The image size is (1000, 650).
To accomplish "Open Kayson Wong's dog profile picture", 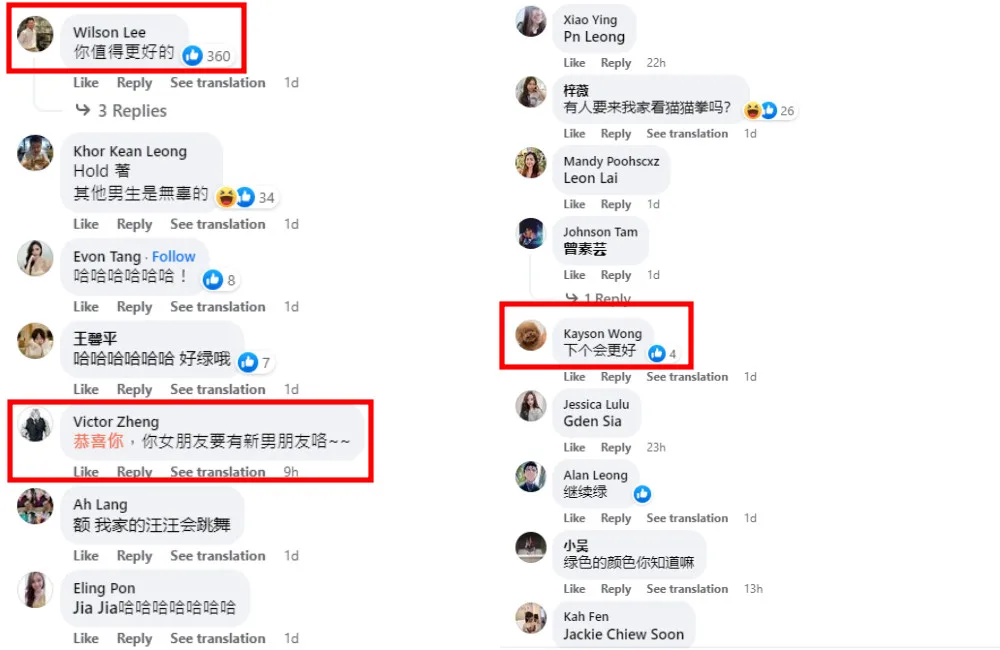I will (x=531, y=335).
